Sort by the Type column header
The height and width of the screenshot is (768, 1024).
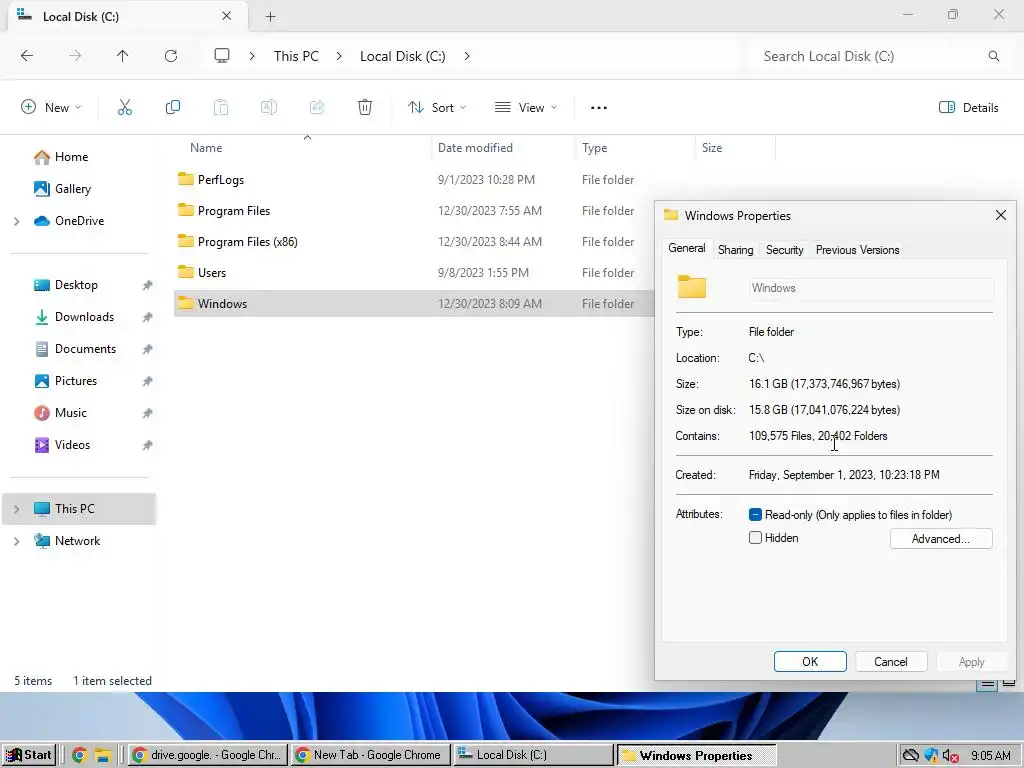point(635,148)
